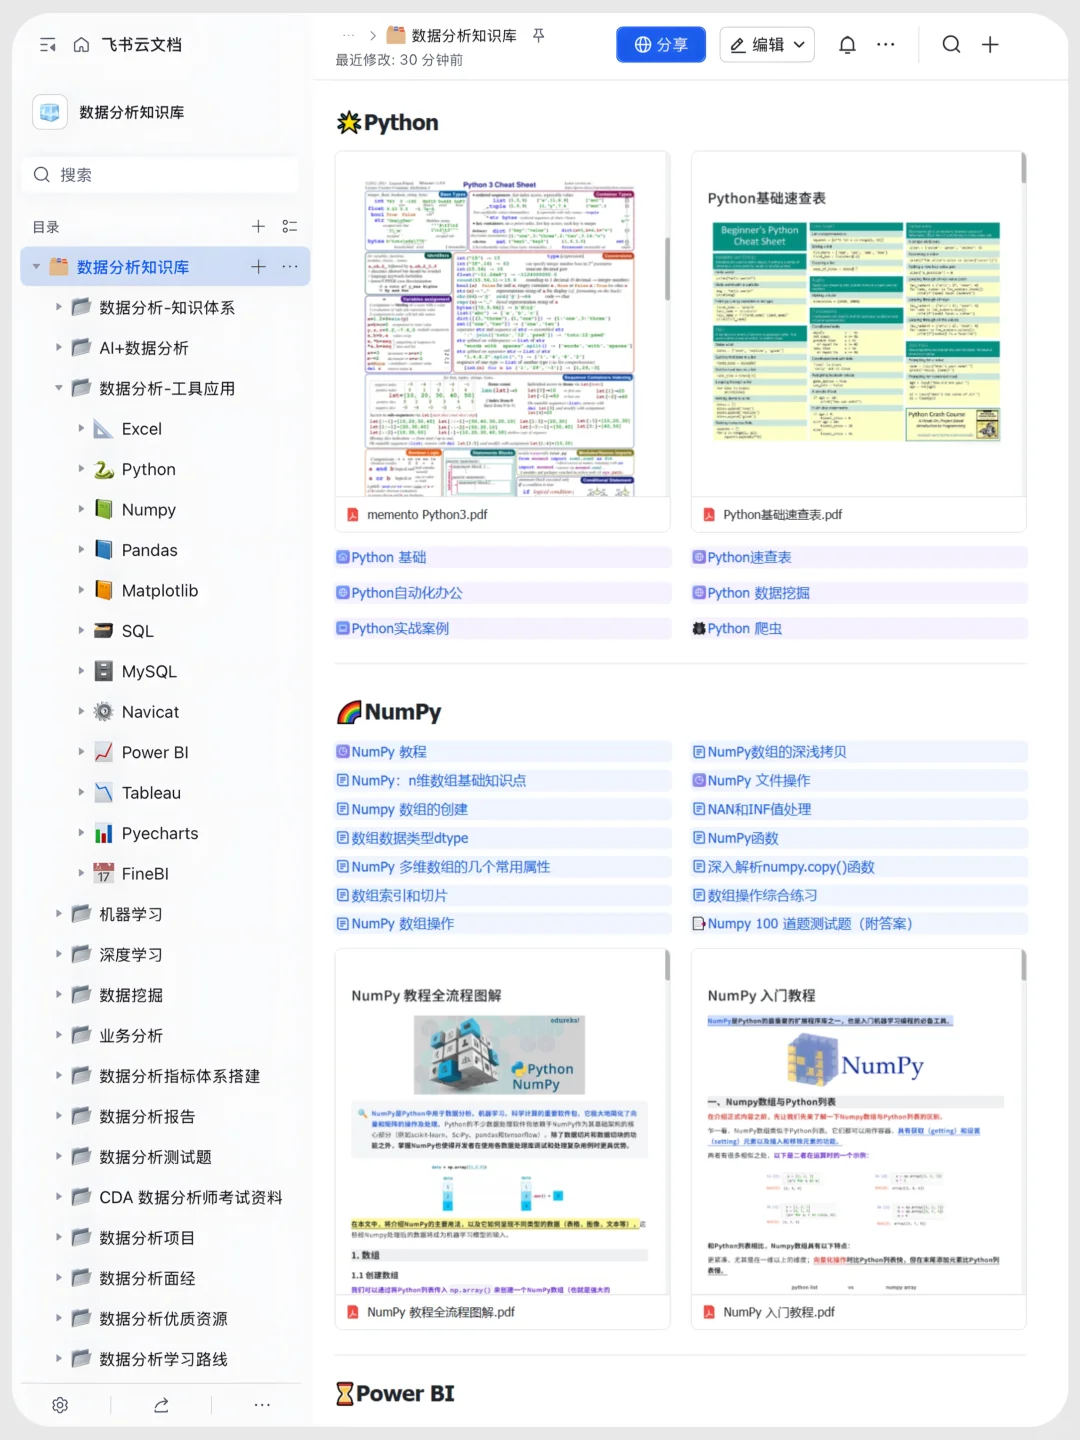Add item next to 目录 heading
This screenshot has width=1080, height=1440.
(x=258, y=227)
